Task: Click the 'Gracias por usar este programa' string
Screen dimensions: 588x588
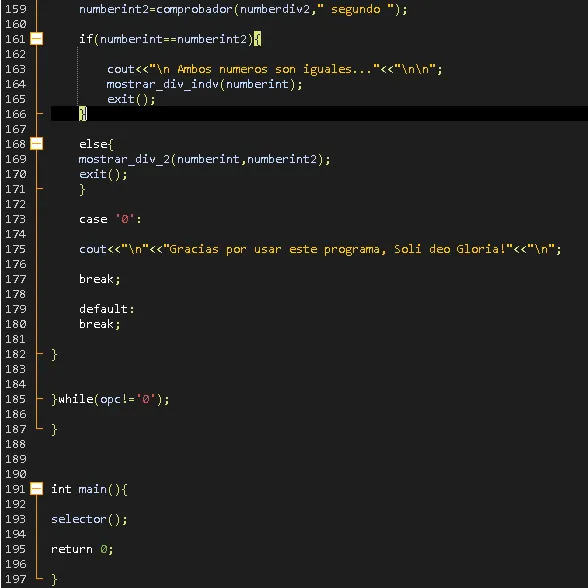Action: coord(338,249)
